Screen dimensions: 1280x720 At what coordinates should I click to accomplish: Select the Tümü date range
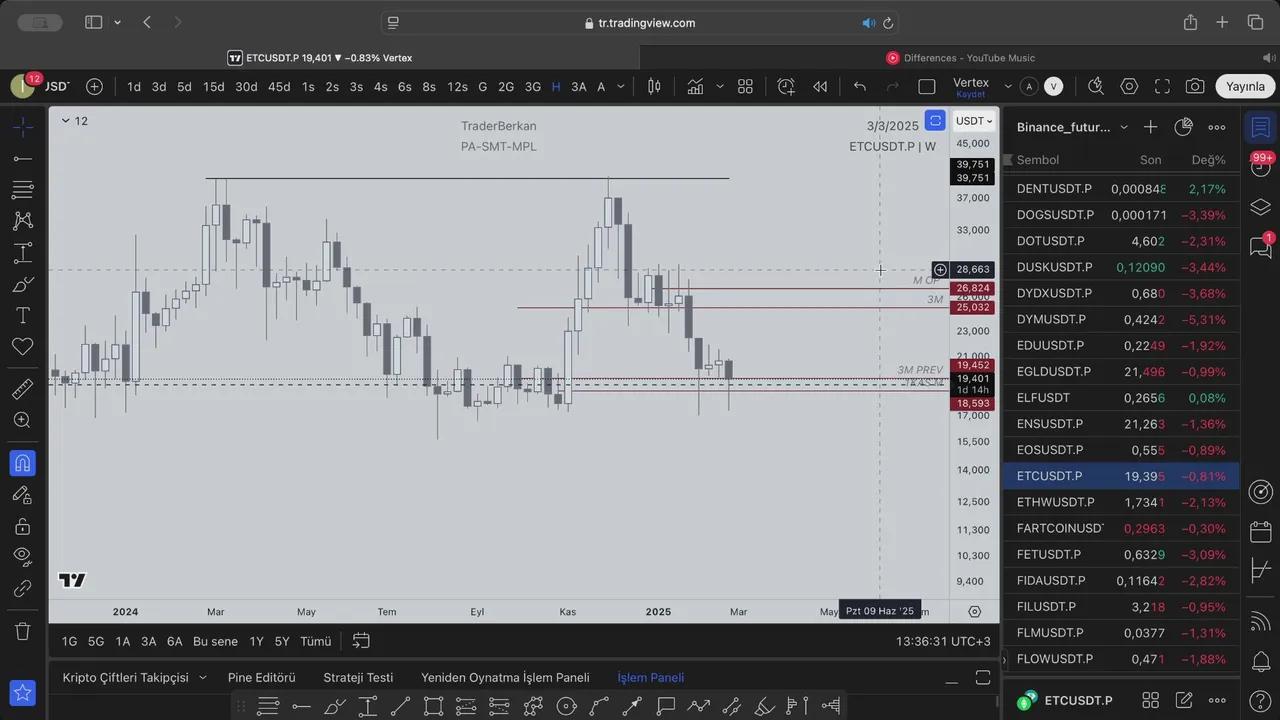pos(315,641)
